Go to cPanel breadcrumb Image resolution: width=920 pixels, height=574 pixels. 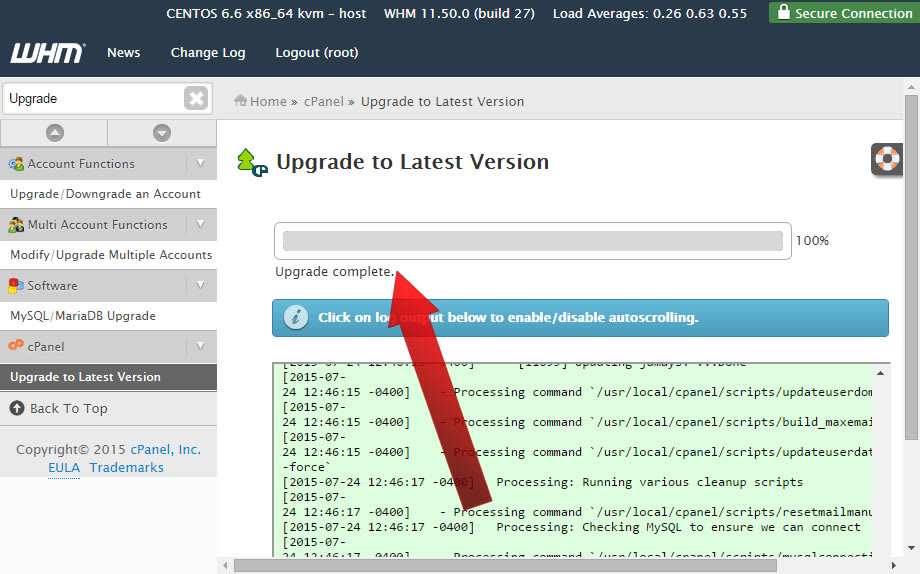pyautogui.click(x=323, y=102)
